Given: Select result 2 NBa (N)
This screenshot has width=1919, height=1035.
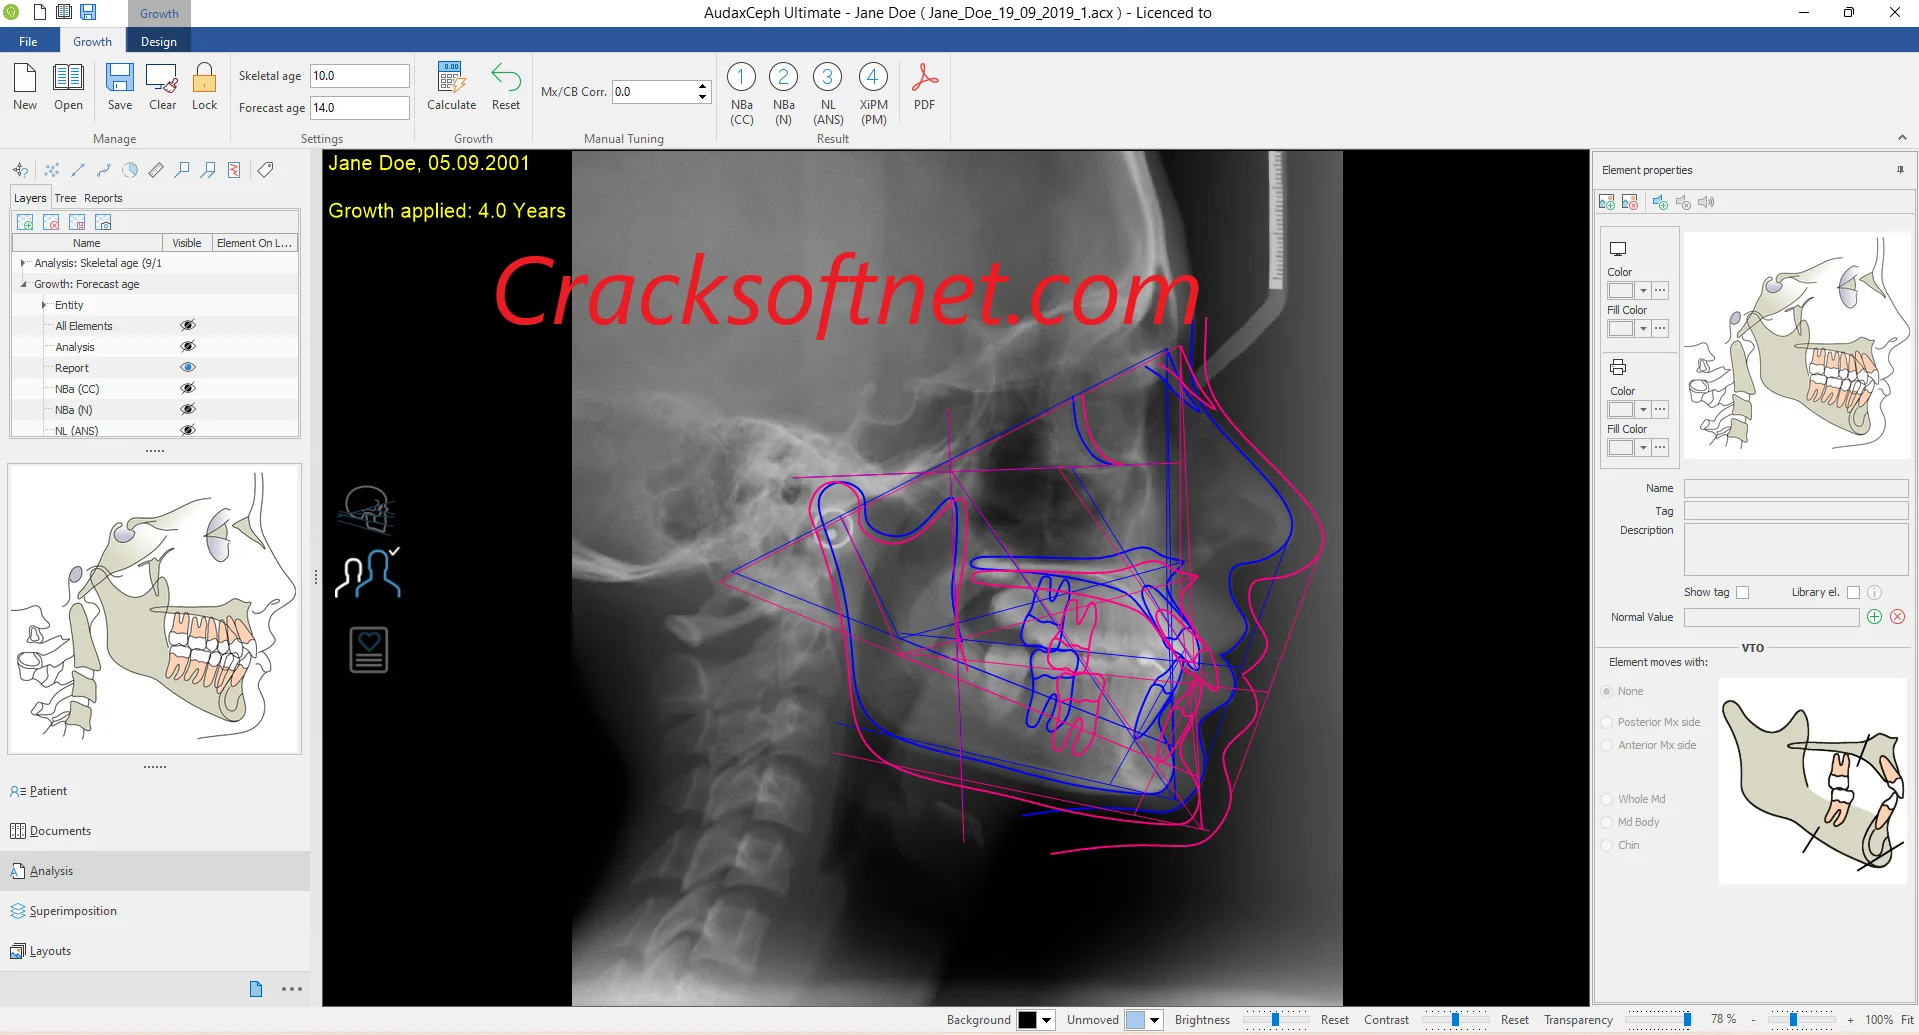Looking at the screenshot, I should (x=783, y=77).
